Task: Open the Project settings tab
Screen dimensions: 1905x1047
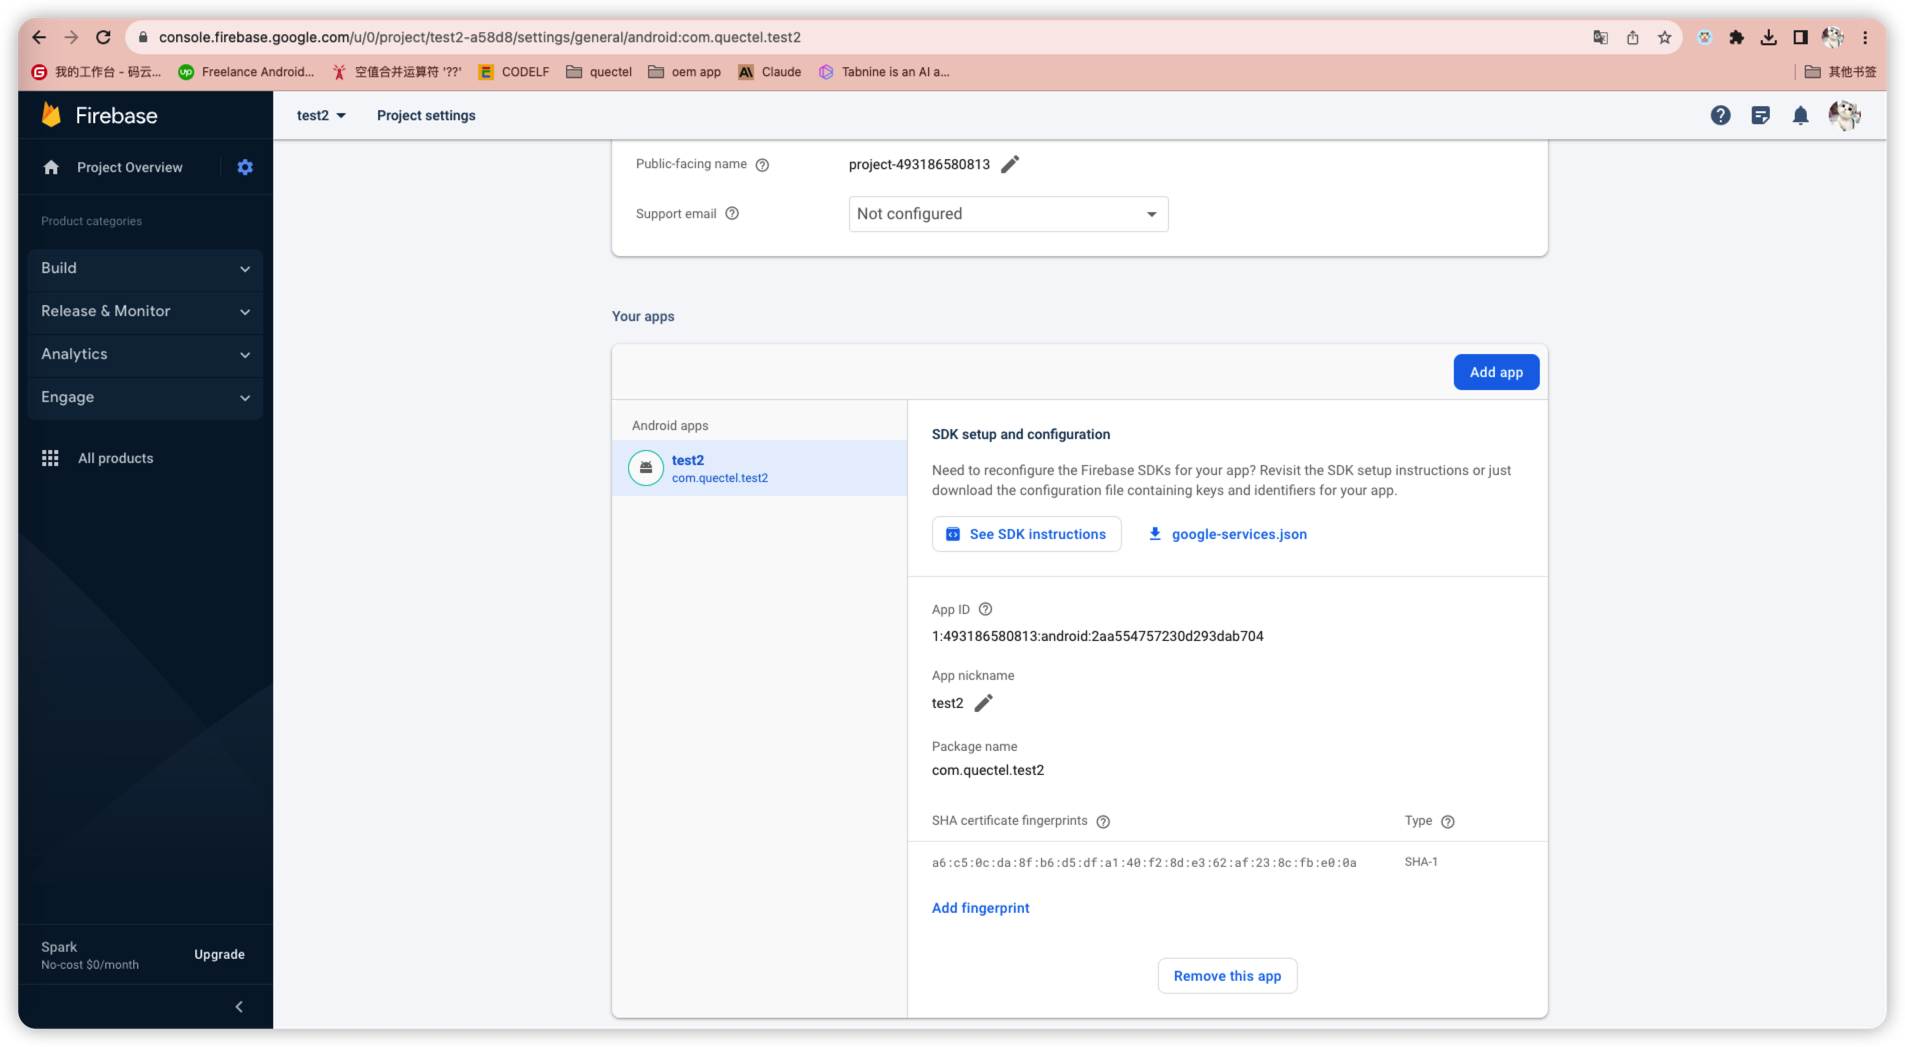Action: pyautogui.click(x=426, y=115)
